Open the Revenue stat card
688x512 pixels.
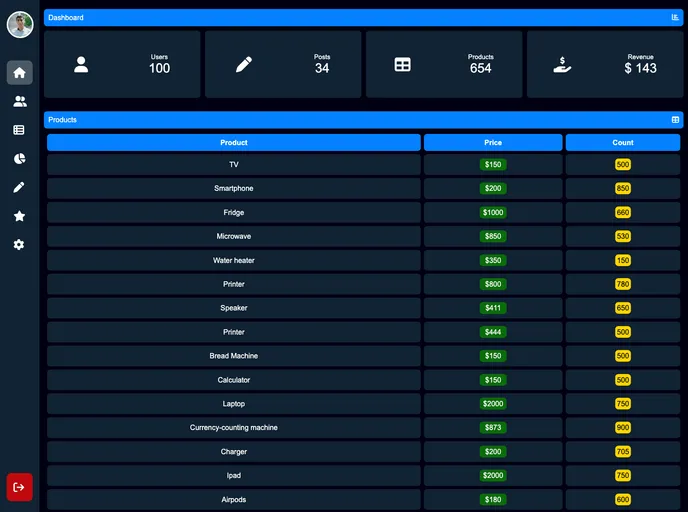[x=604, y=64]
